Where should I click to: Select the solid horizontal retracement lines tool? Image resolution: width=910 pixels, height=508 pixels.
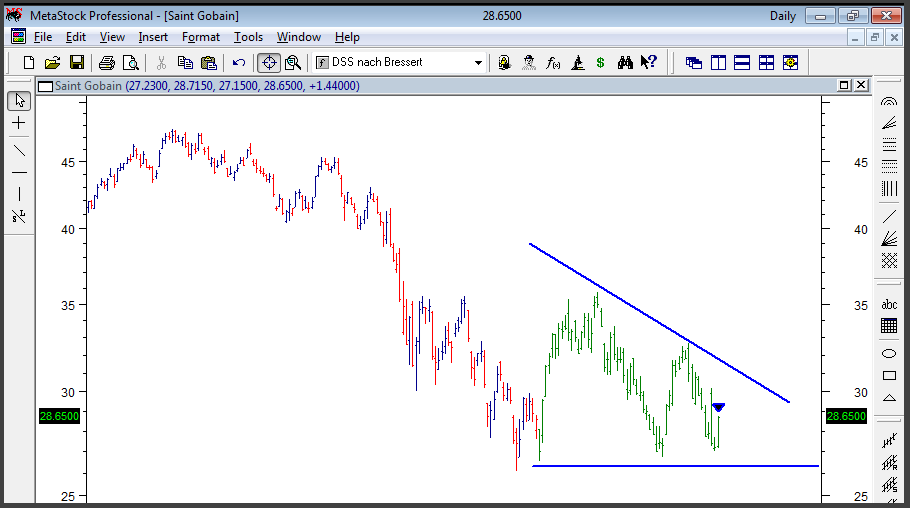point(889,145)
